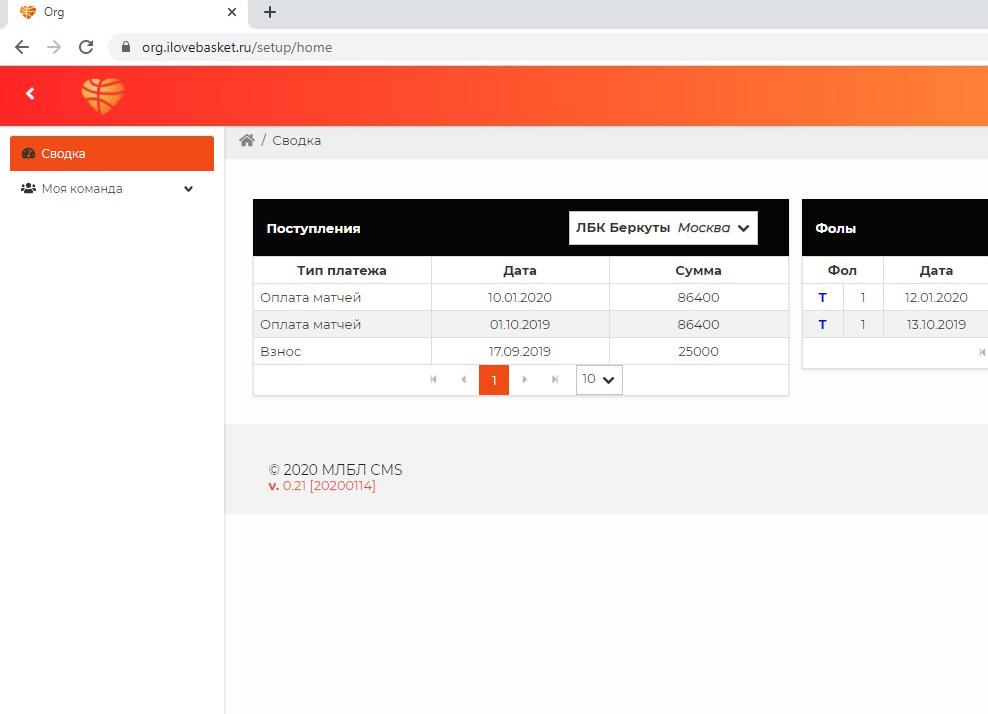This screenshot has width=988, height=714.
Task: Collapse sidebar with the left chevron
Action: [30, 94]
